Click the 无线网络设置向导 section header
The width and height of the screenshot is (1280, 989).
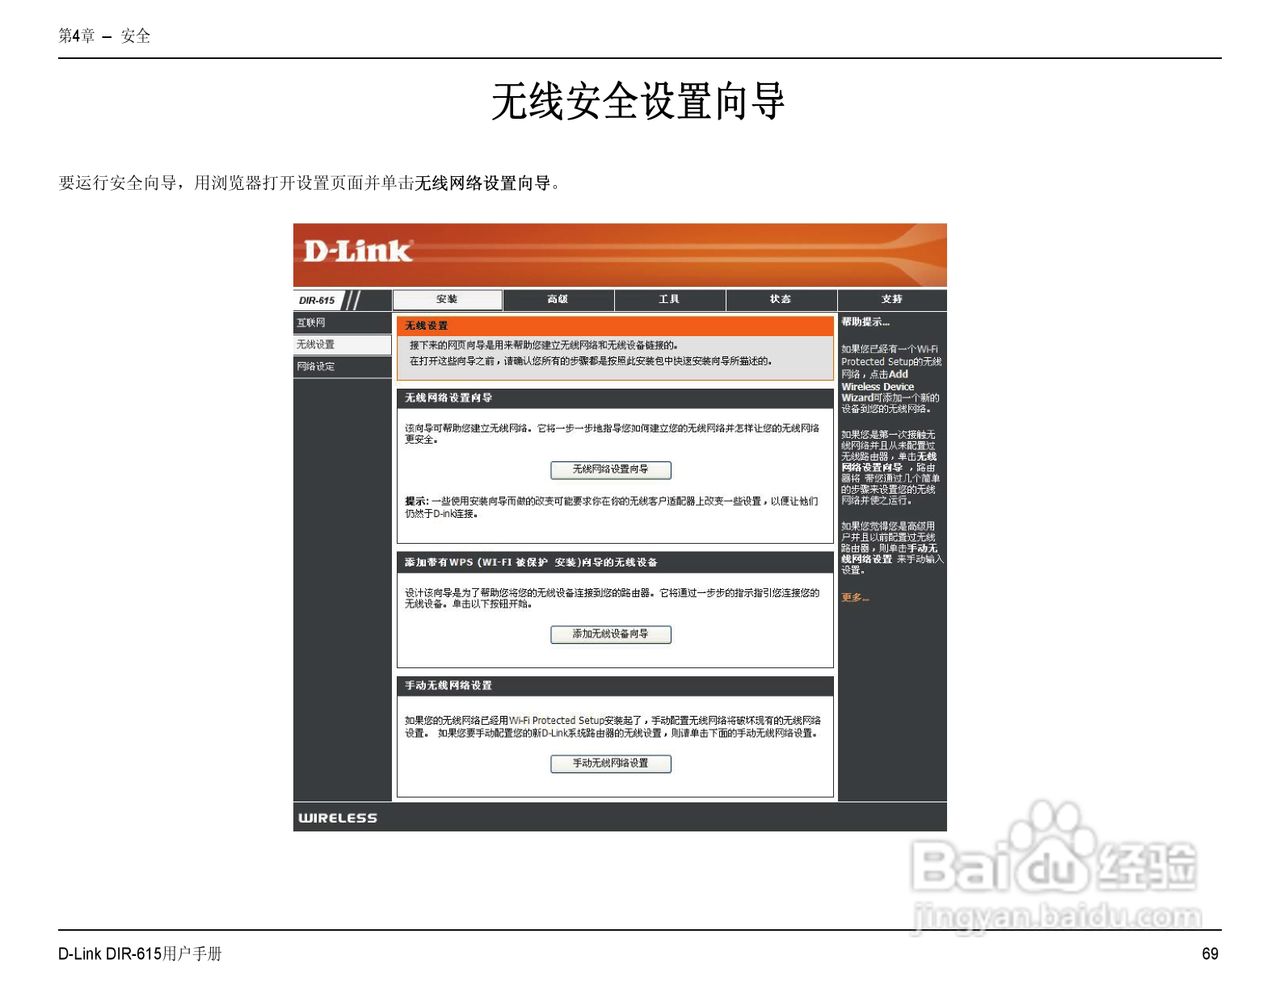pos(615,398)
